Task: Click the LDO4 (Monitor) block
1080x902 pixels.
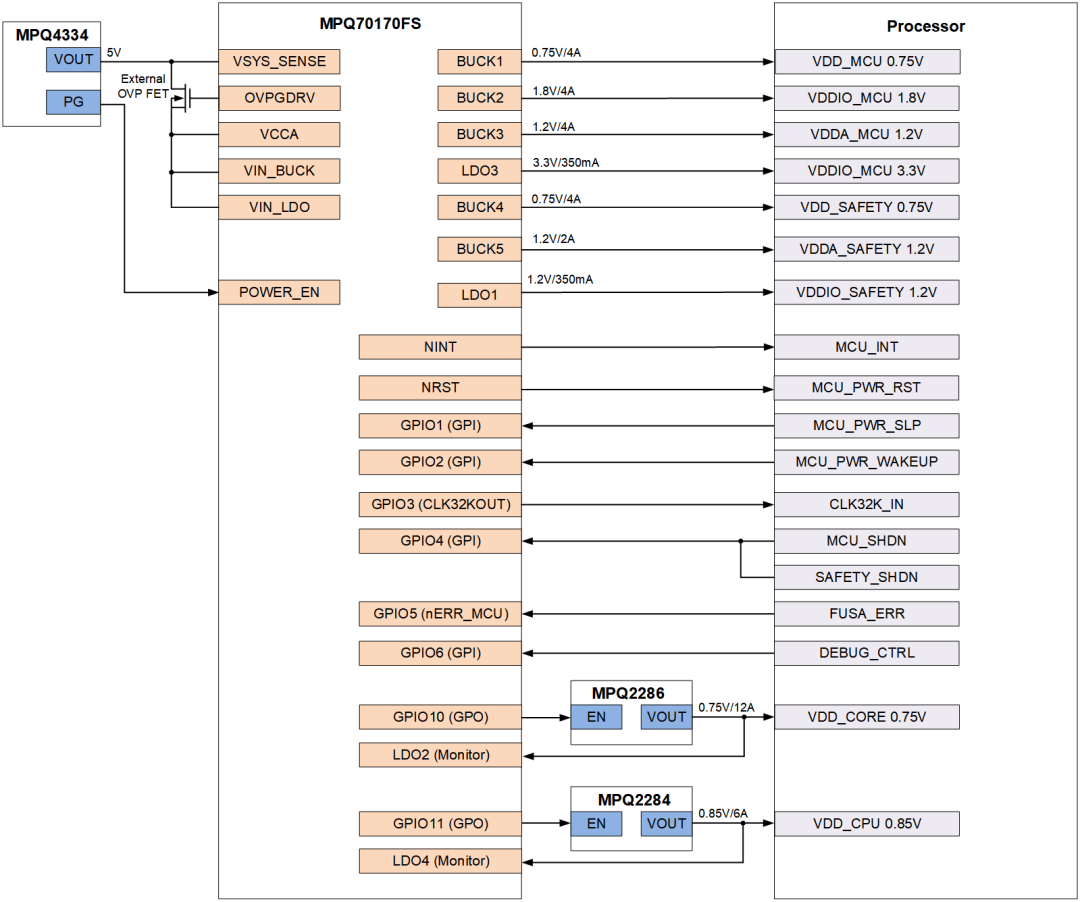Action: click(x=440, y=860)
